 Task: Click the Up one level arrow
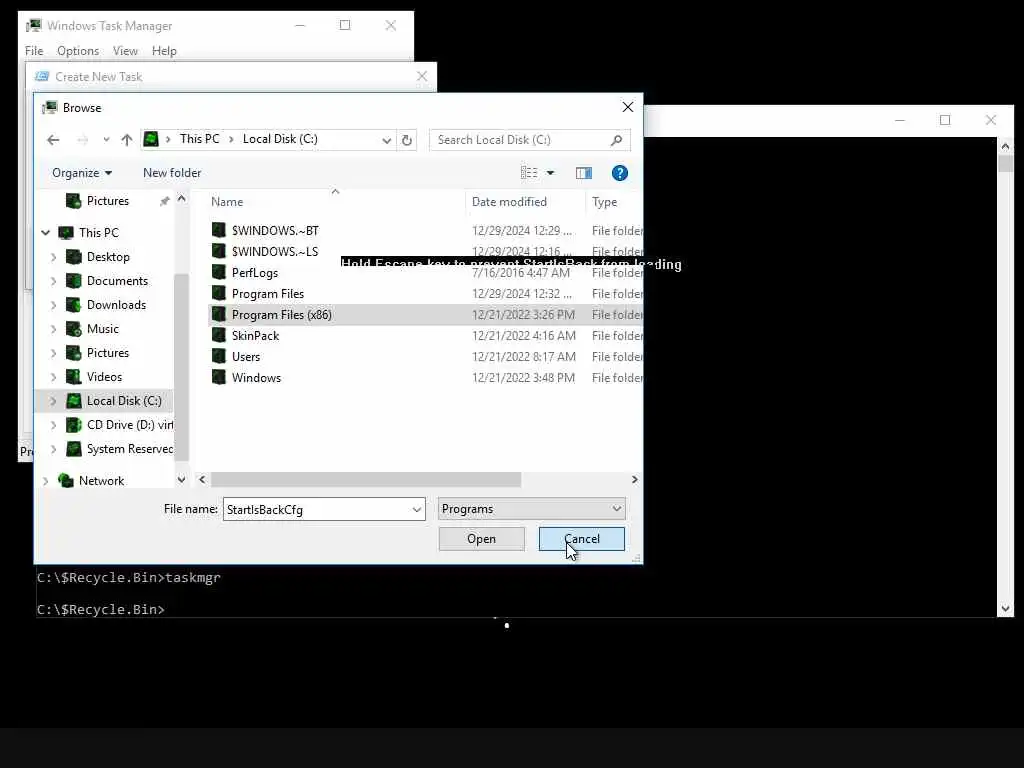pos(127,140)
